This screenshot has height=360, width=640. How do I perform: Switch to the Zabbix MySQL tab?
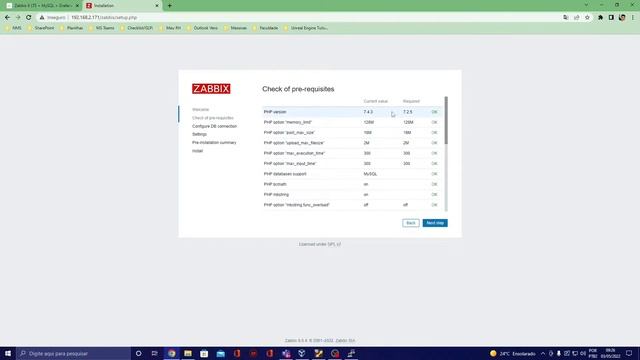(42, 6)
